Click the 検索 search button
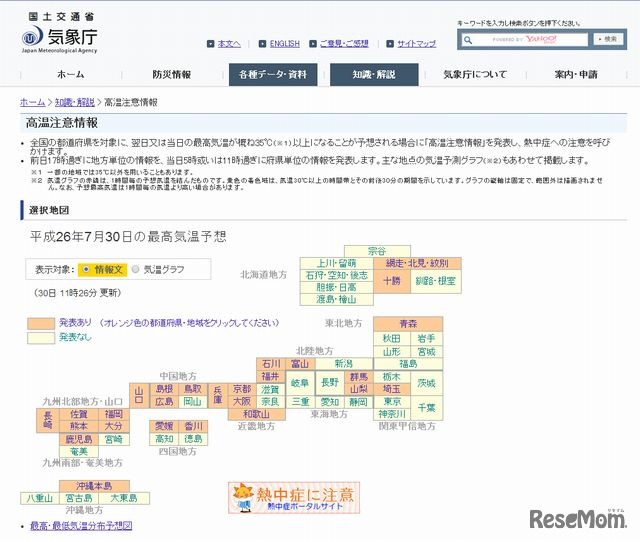This screenshot has height=542, width=640. point(608,39)
